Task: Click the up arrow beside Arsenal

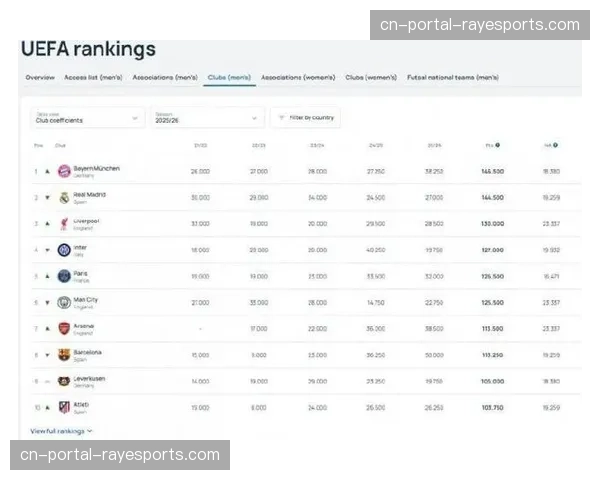Action: click(x=47, y=328)
